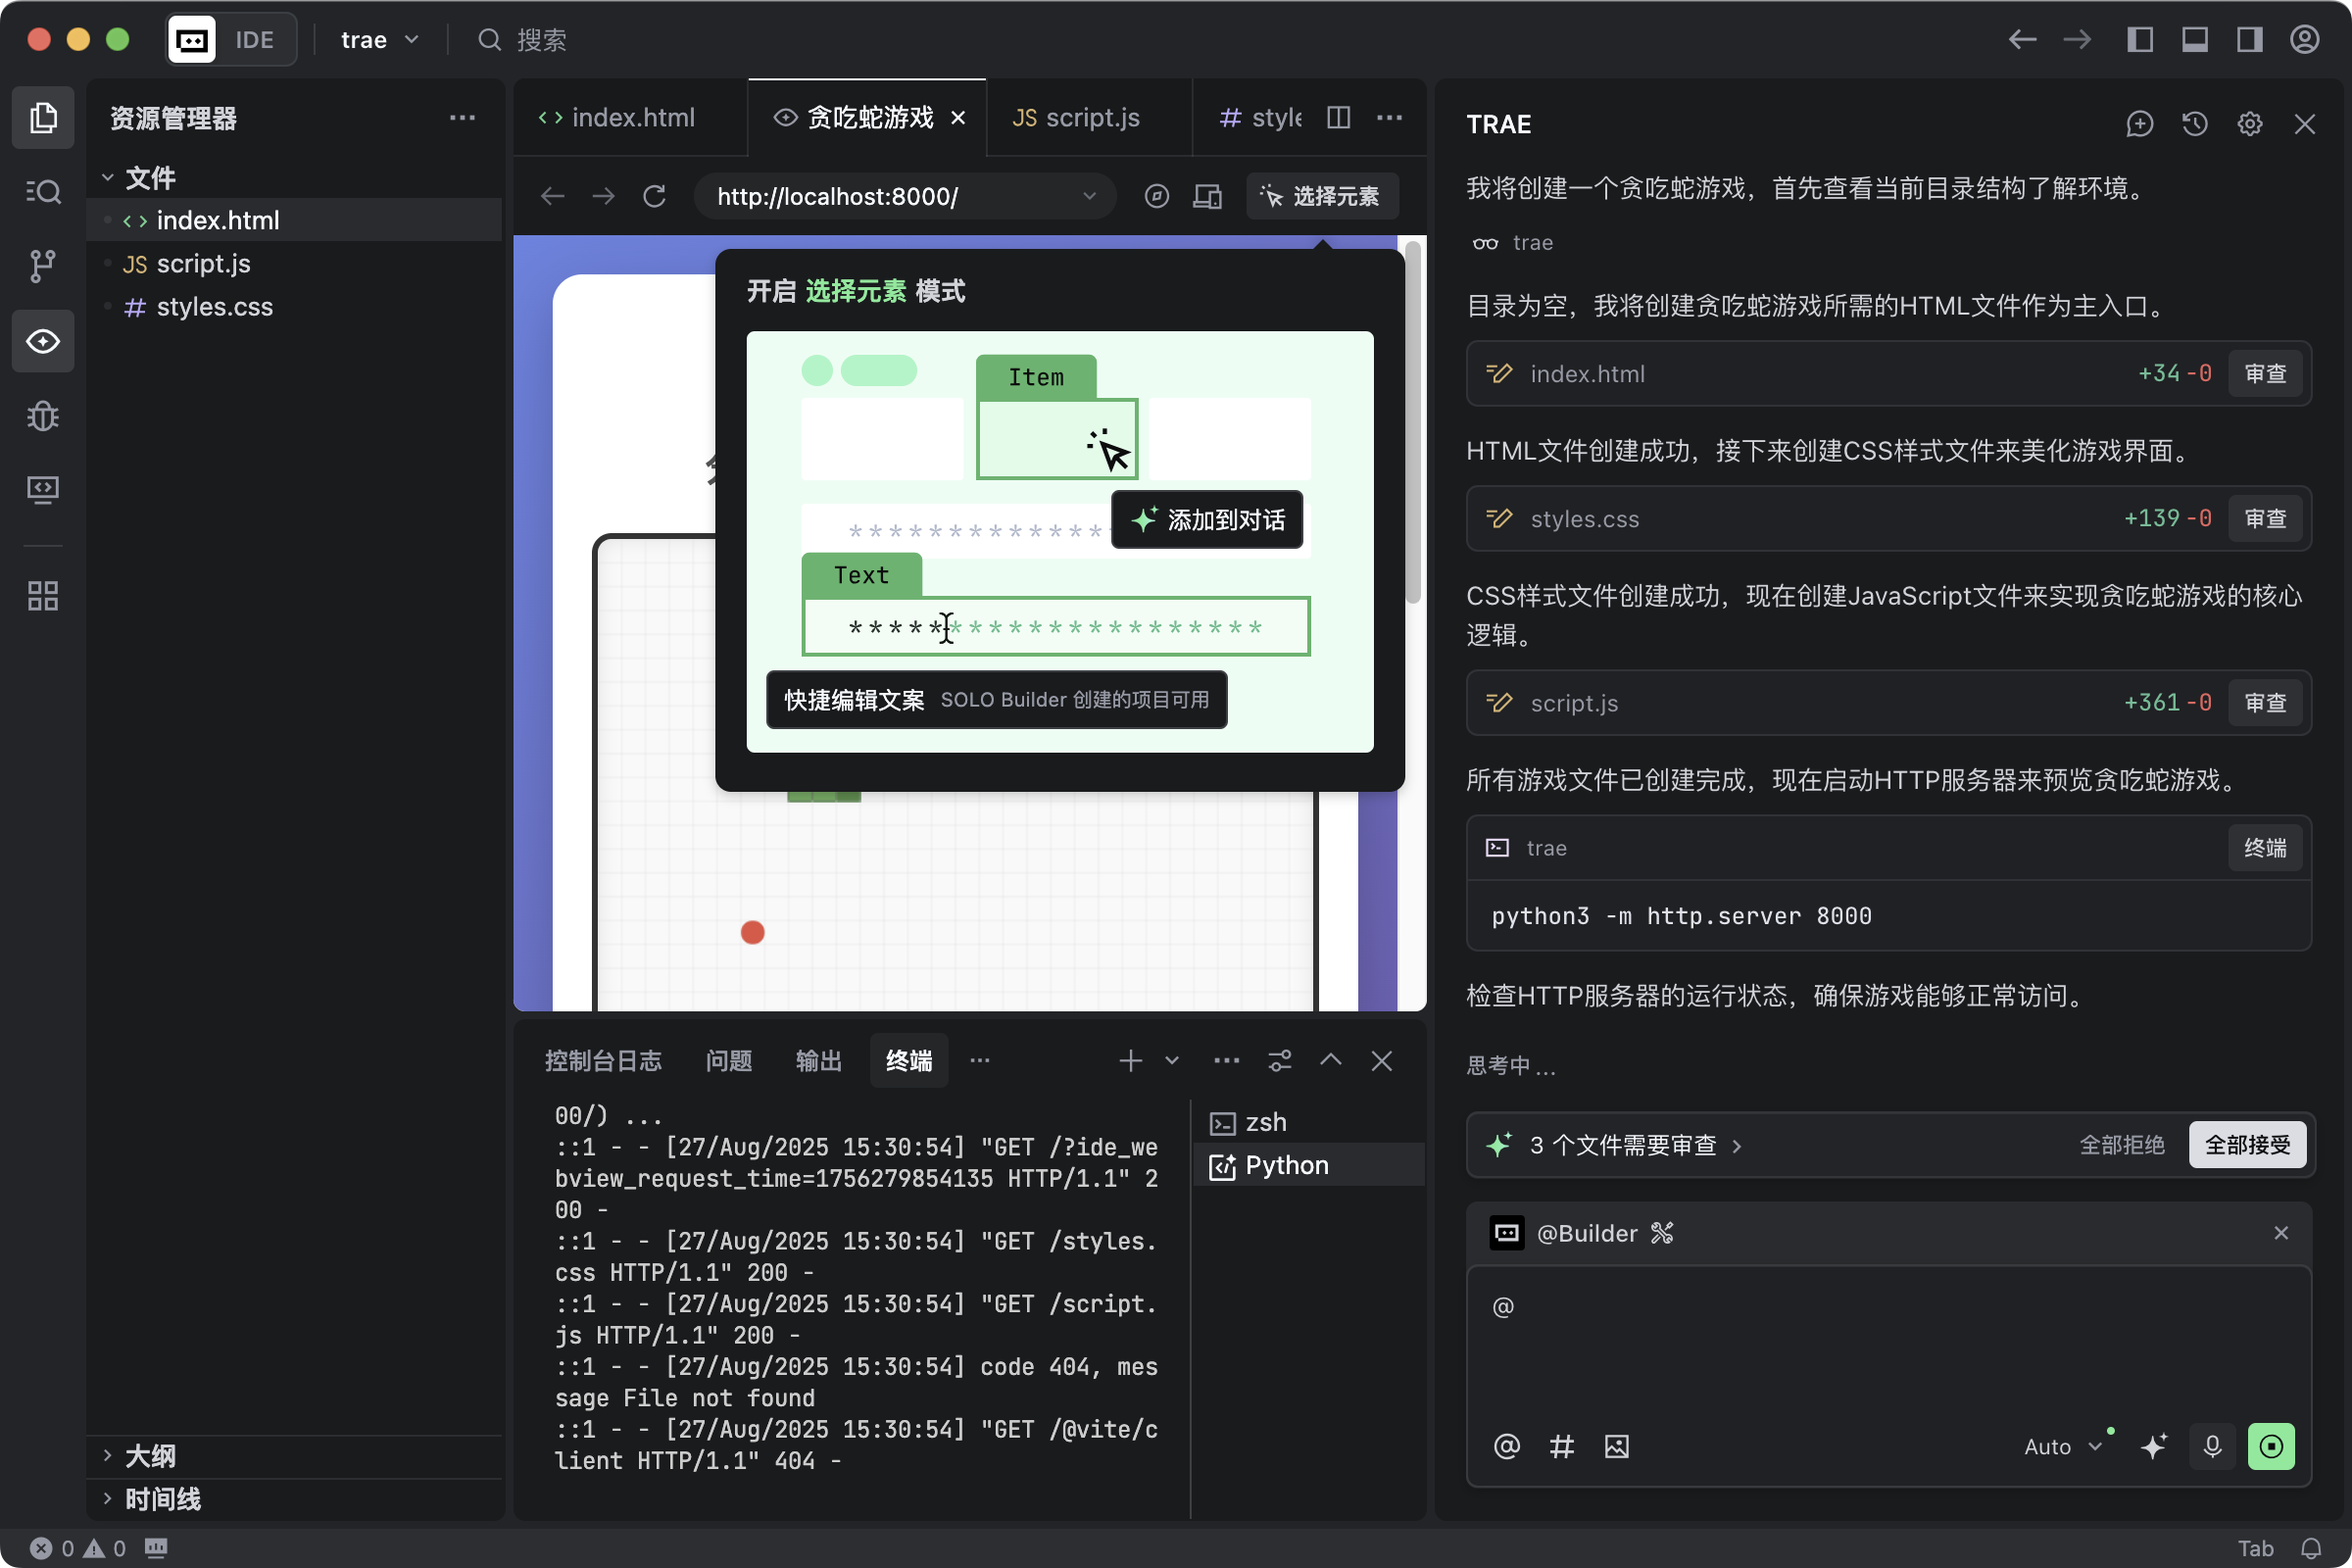This screenshot has width=2352, height=1568.
Task: Toggle the right sidebar layout icon
Action: click(x=2249, y=39)
